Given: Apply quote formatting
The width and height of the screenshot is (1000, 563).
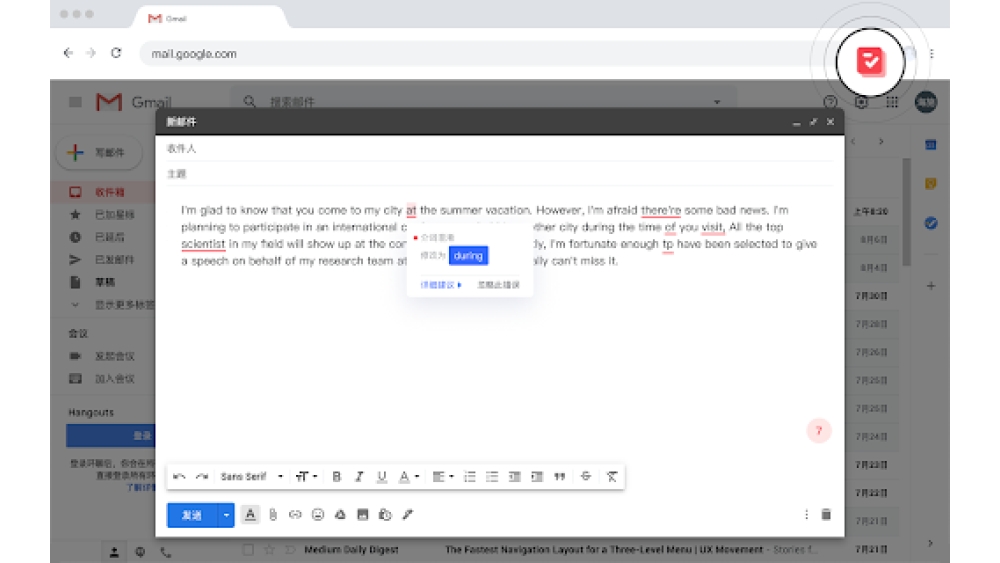Looking at the screenshot, I should click(x=559, y=476).
